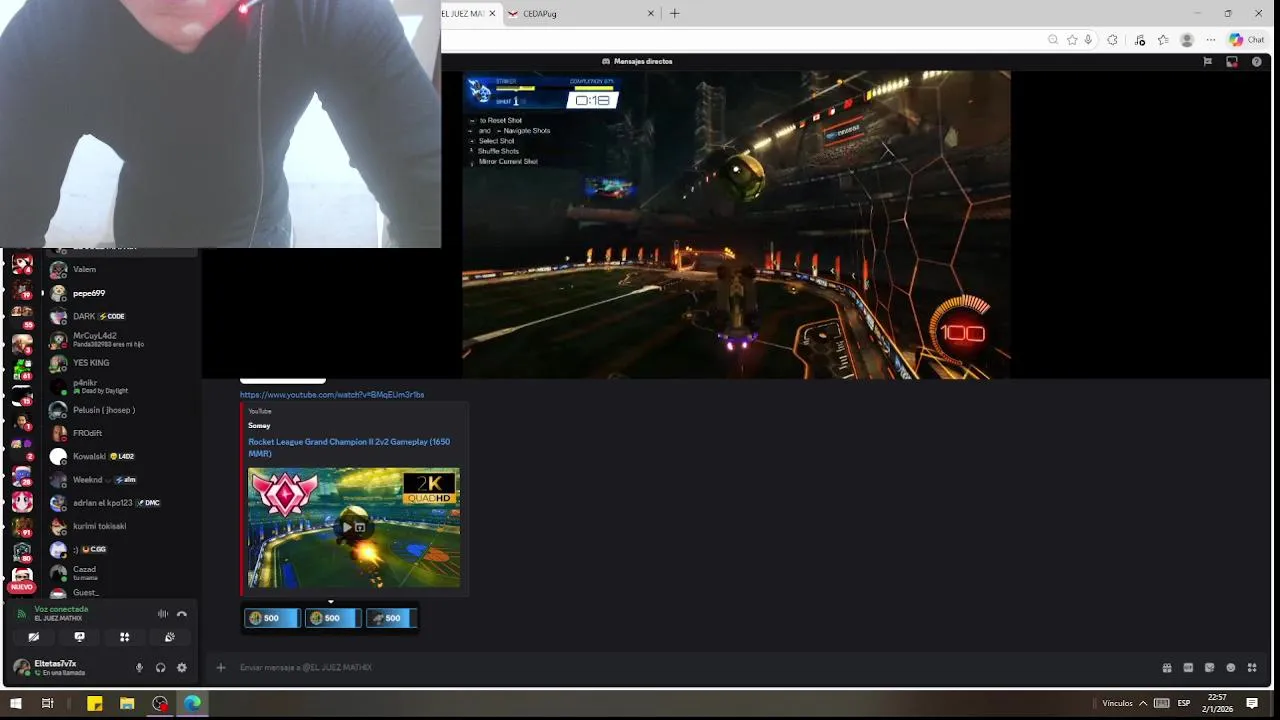Open apps launcher in message bar
Screen dimensions: 1280x720
coord(1252,667)
